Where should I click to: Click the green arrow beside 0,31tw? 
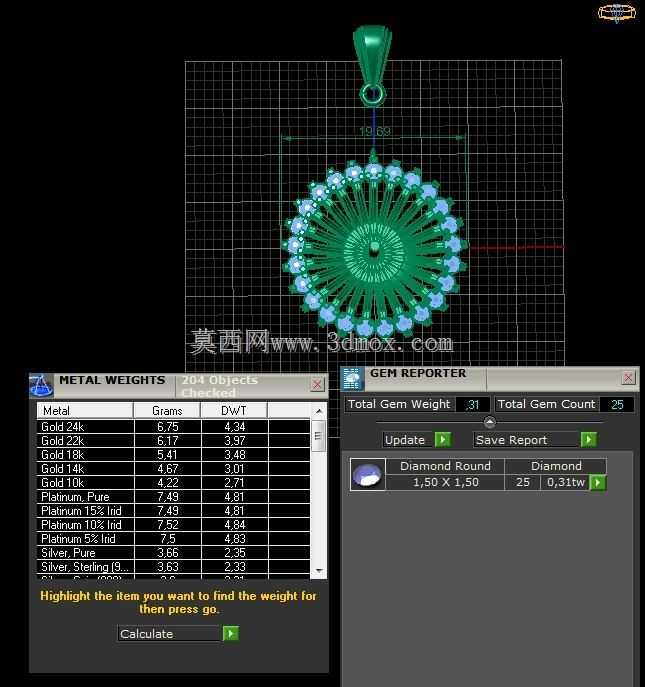[x=598, y=482]
